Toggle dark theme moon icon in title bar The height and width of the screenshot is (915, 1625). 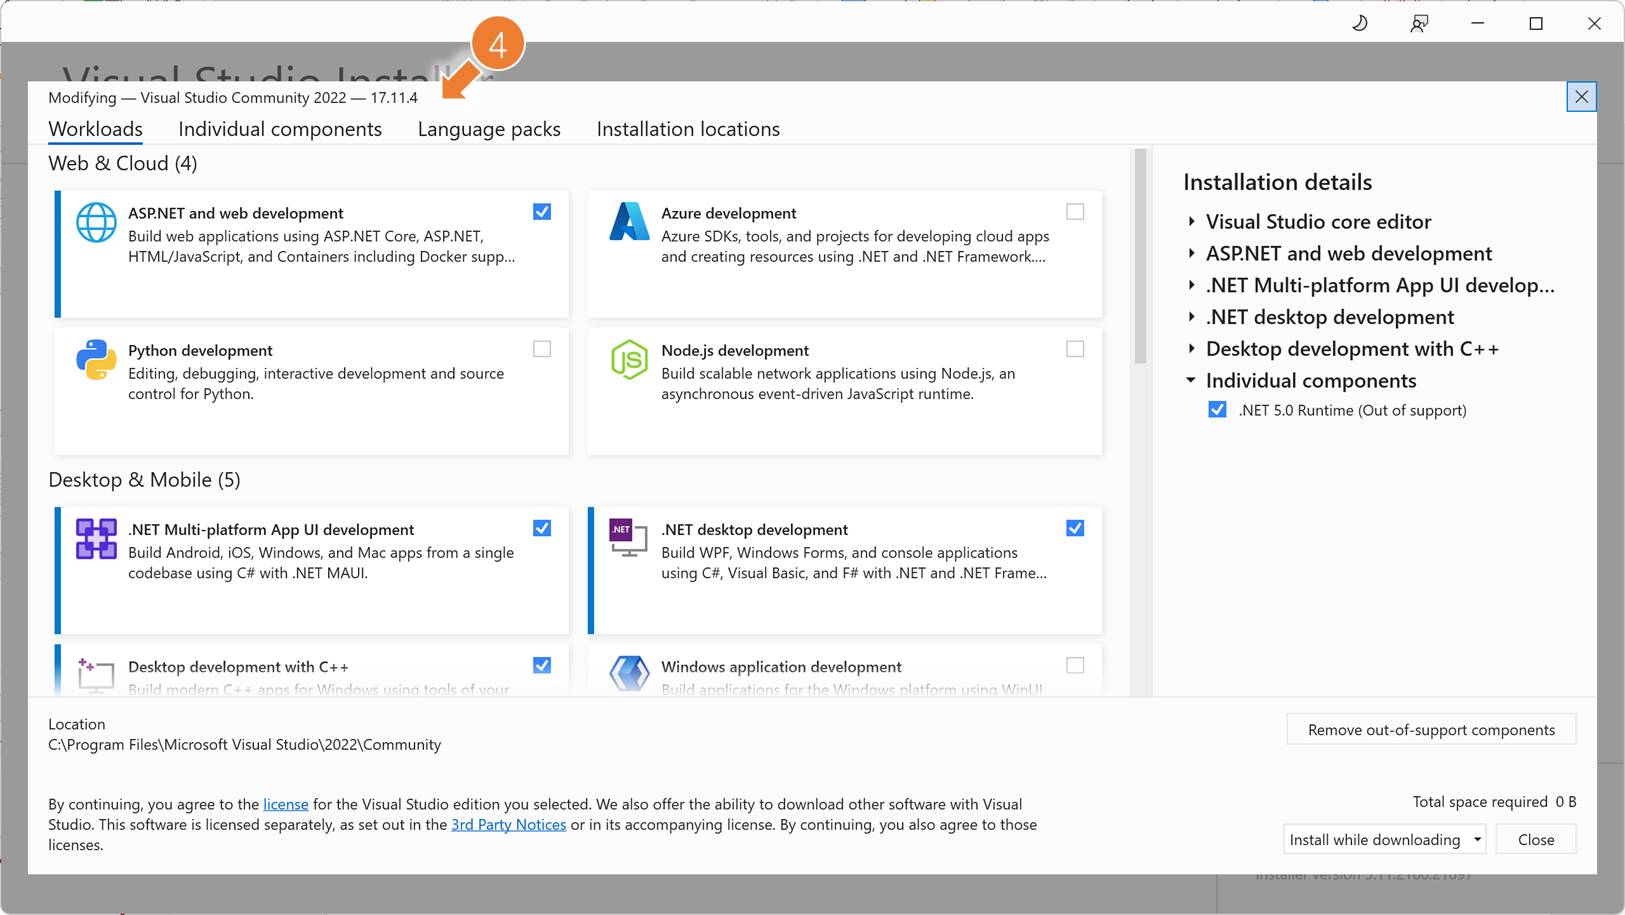(1360, 23)
